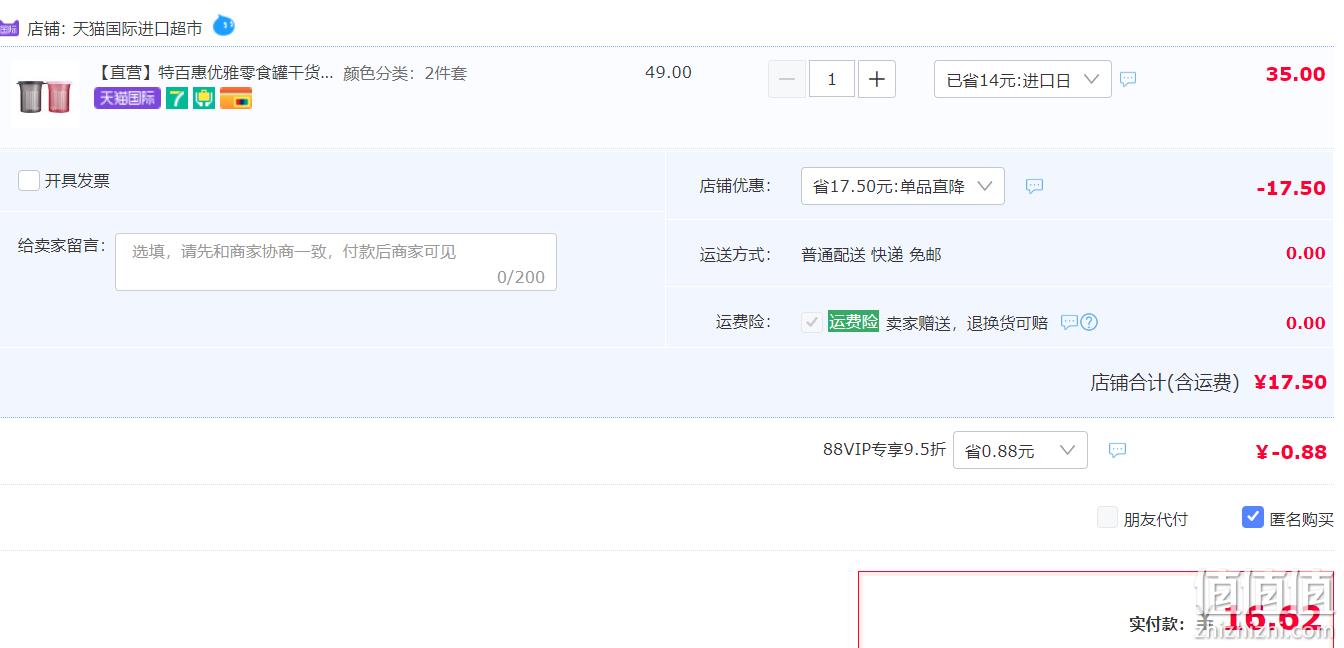
Task: Click the green 运费险 label
Action: pos(853,322)
